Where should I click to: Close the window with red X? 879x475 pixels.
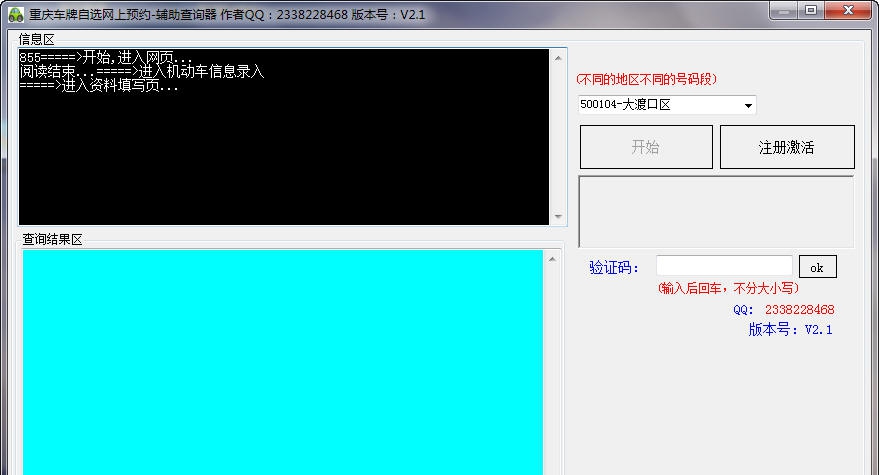coord(848,11)
